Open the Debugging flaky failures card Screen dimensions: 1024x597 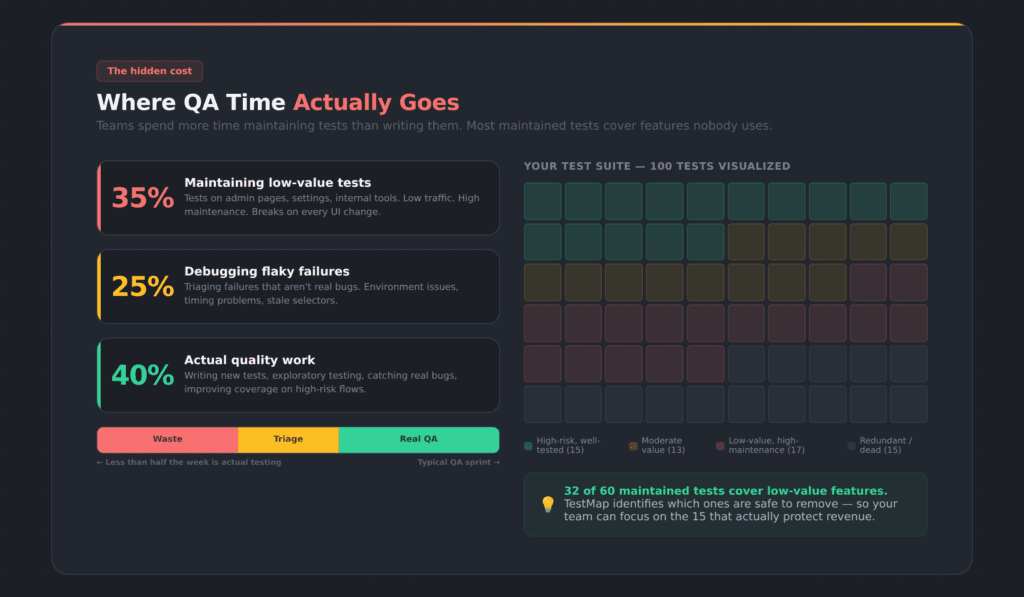pos(298,286)
